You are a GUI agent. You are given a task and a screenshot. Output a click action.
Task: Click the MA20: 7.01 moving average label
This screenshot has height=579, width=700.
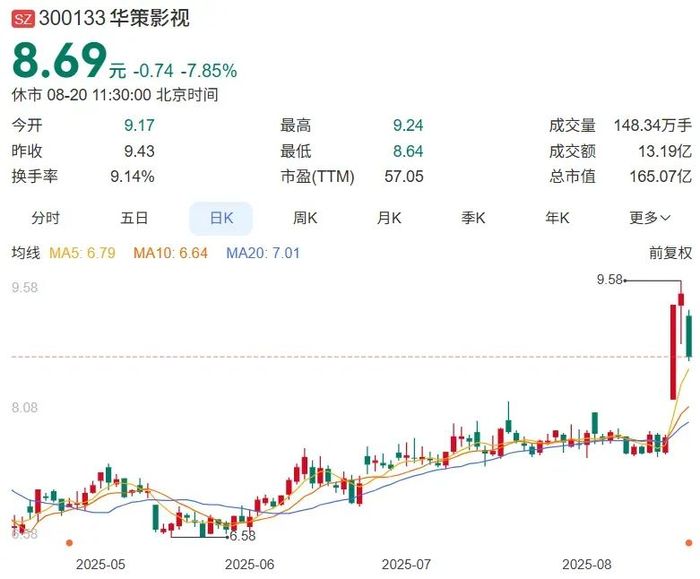click(263, 253)
